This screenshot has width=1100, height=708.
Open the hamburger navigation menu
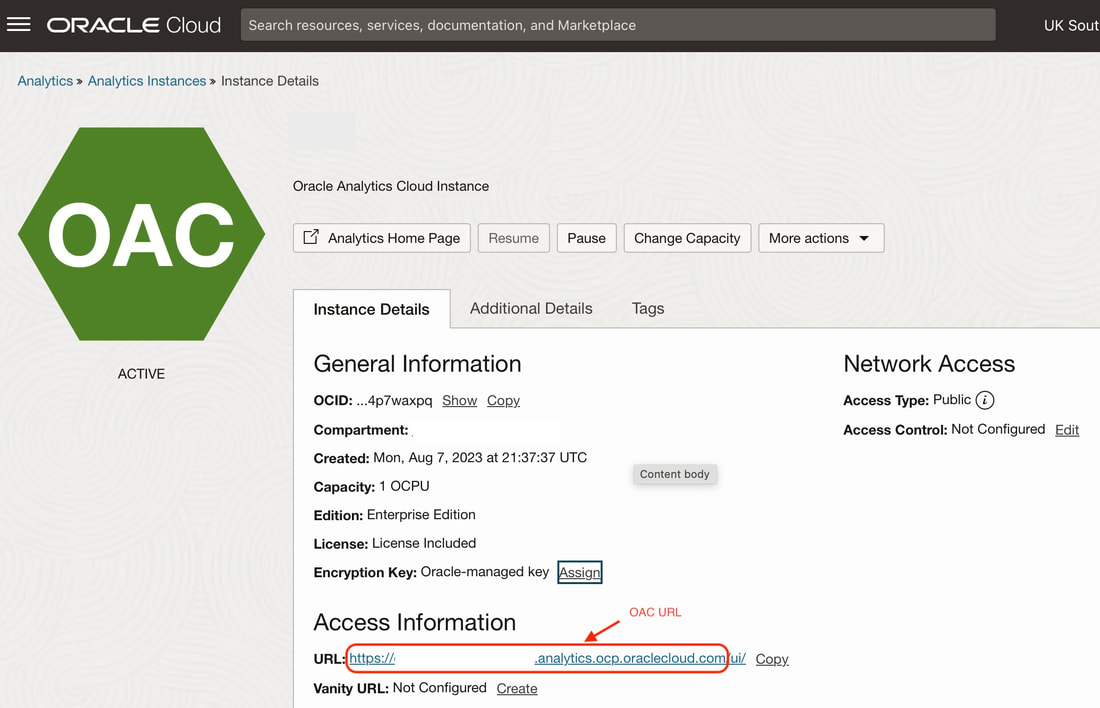[x=19, y=25]
